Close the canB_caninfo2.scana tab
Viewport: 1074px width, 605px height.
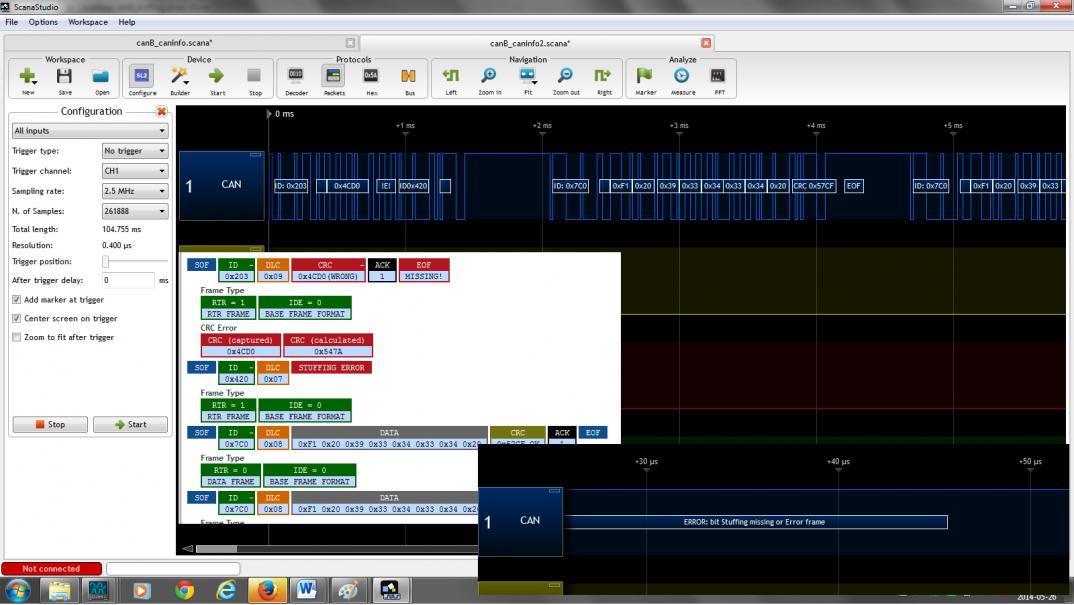(705, 43)
